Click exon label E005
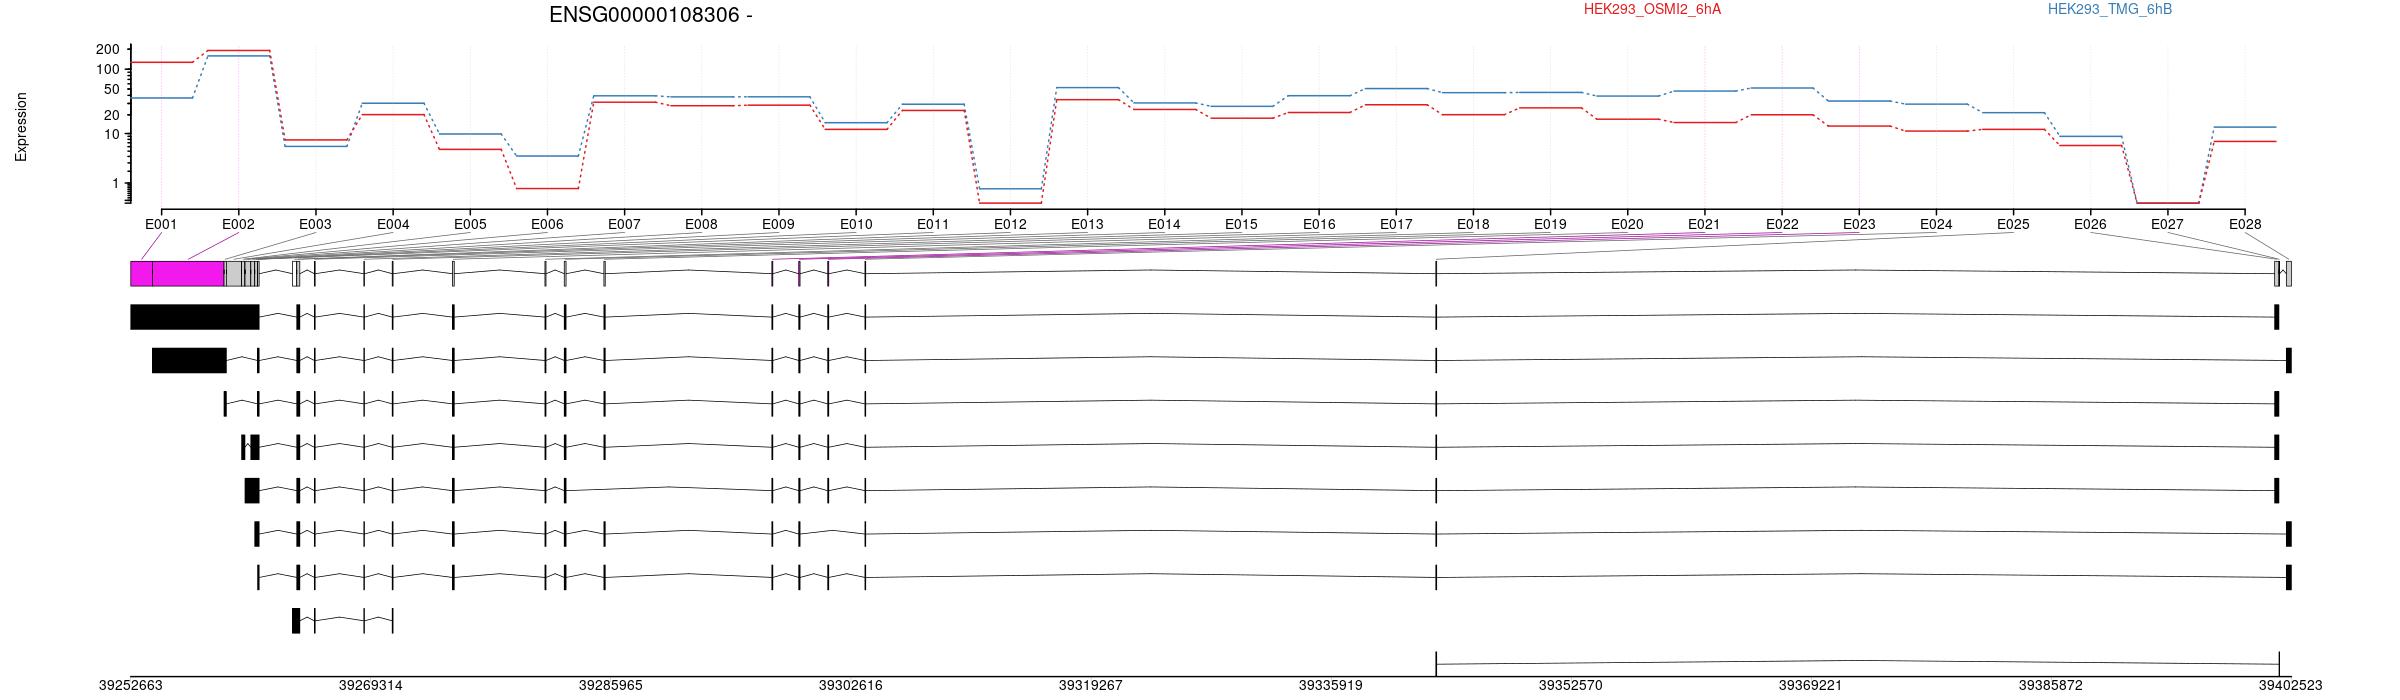 coord(470,225)
